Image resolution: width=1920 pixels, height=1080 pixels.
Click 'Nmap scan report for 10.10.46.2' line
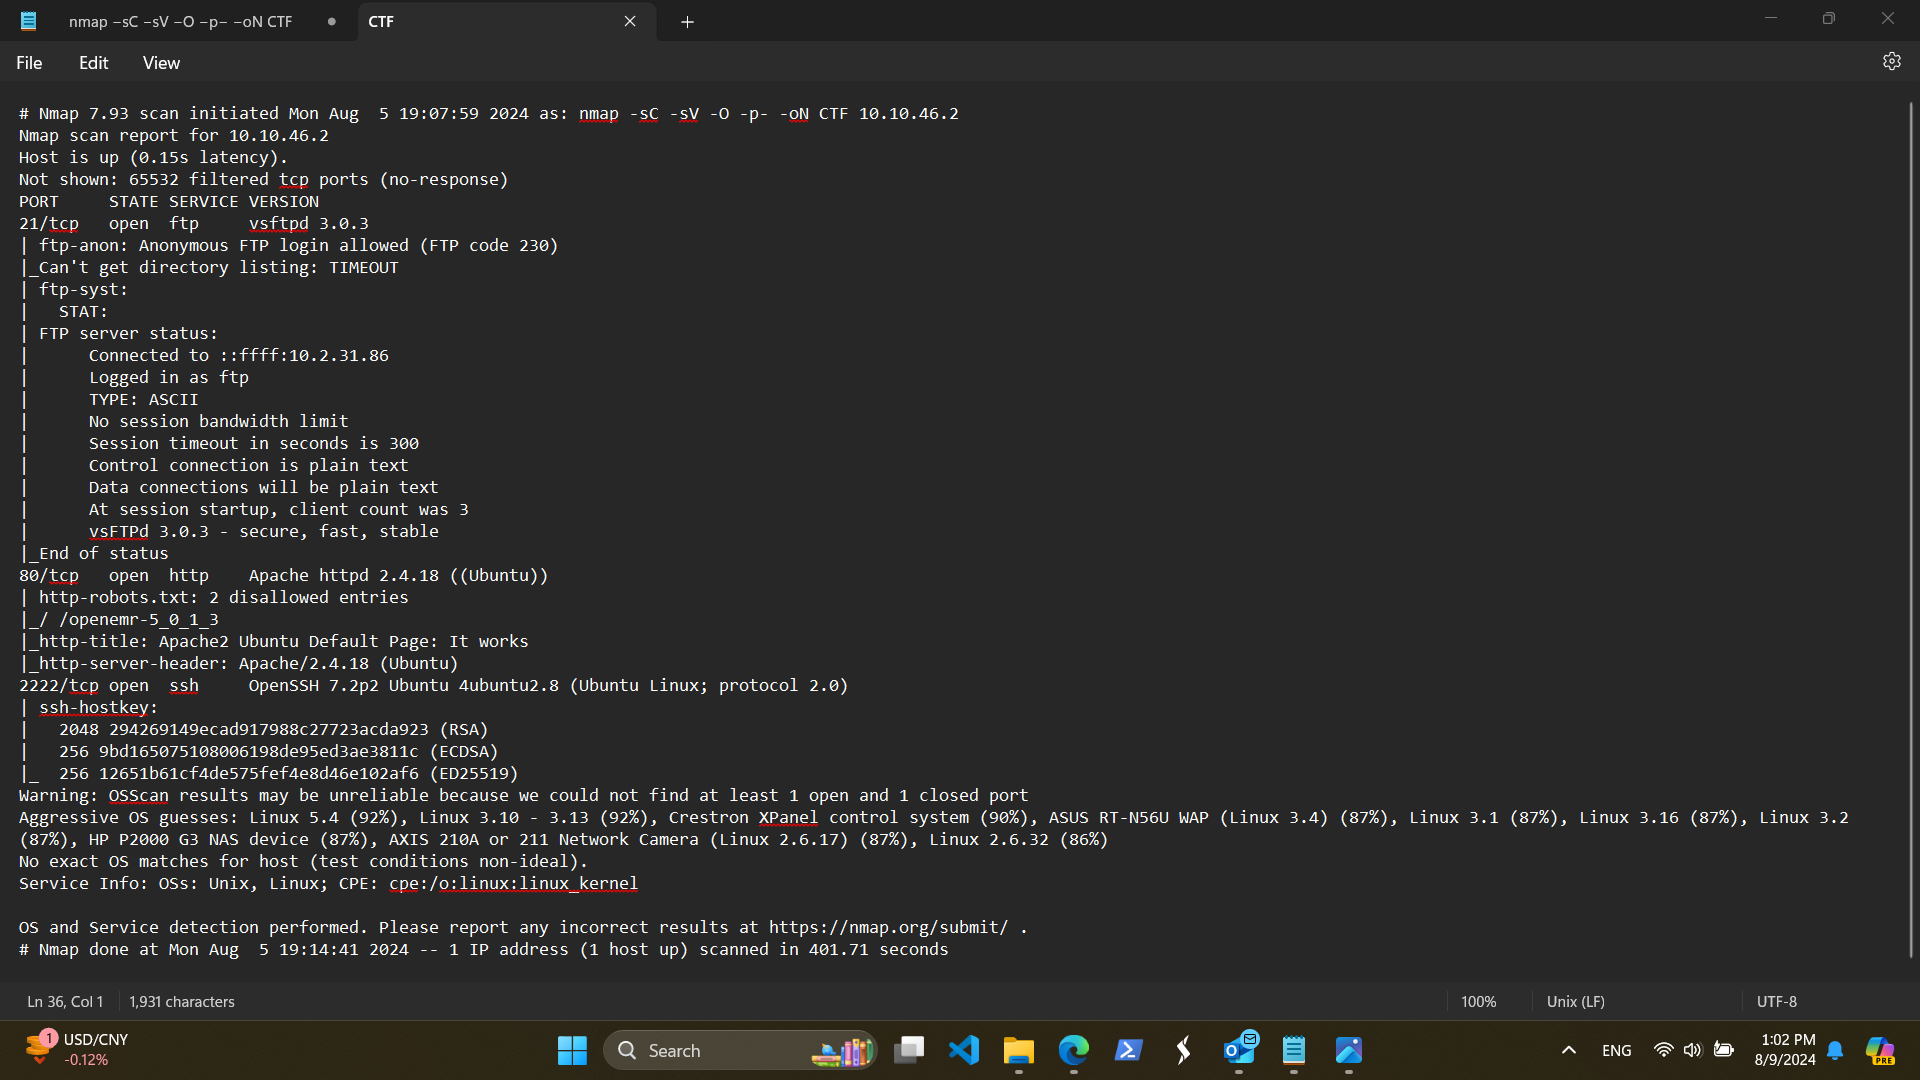[x=173, y=135]
